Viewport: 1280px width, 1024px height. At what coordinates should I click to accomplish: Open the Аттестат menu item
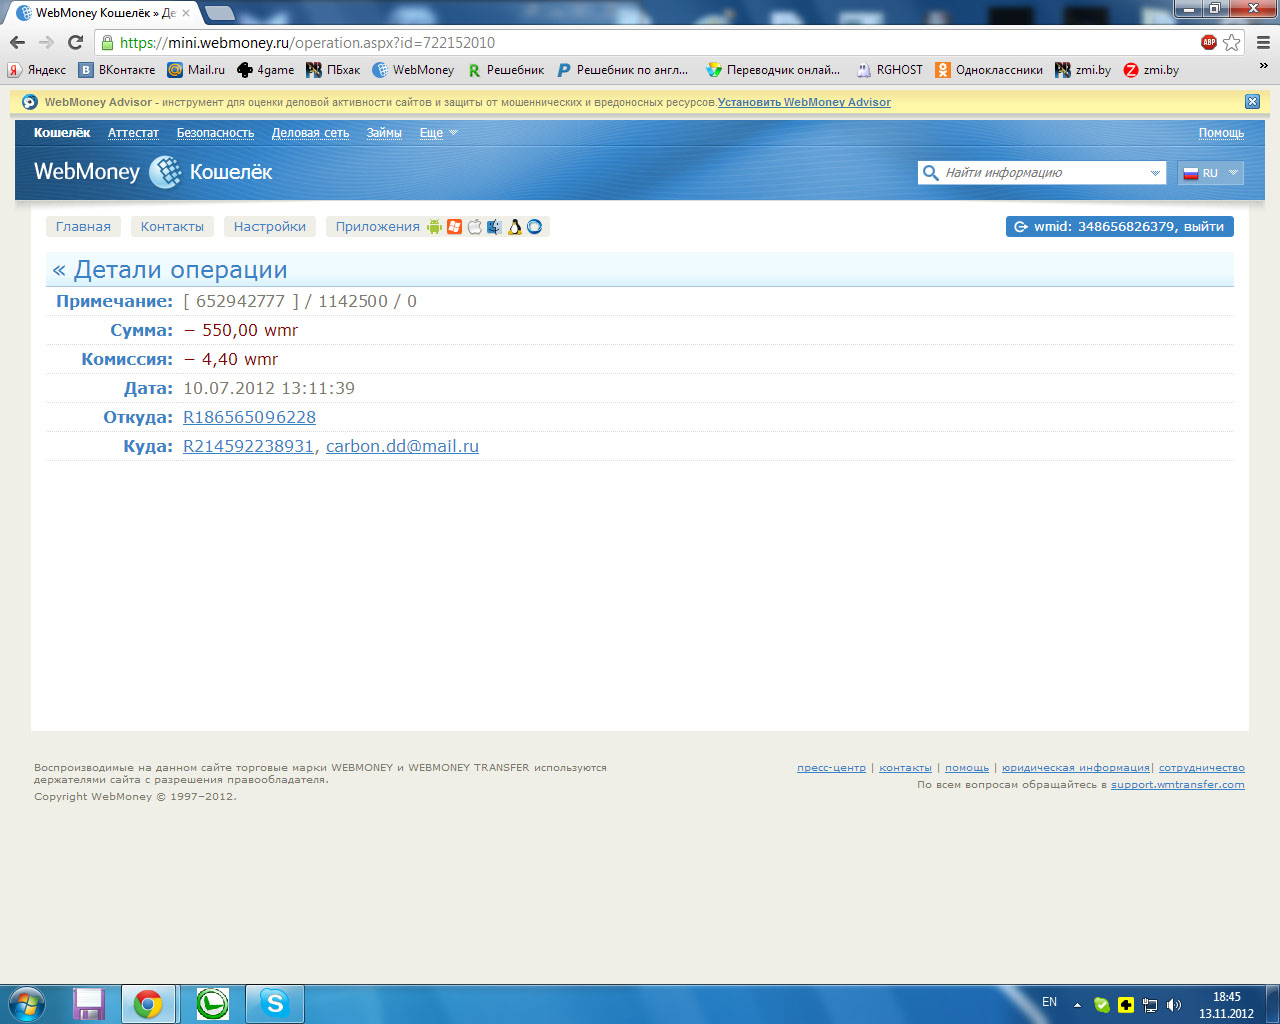click(133, 133)
